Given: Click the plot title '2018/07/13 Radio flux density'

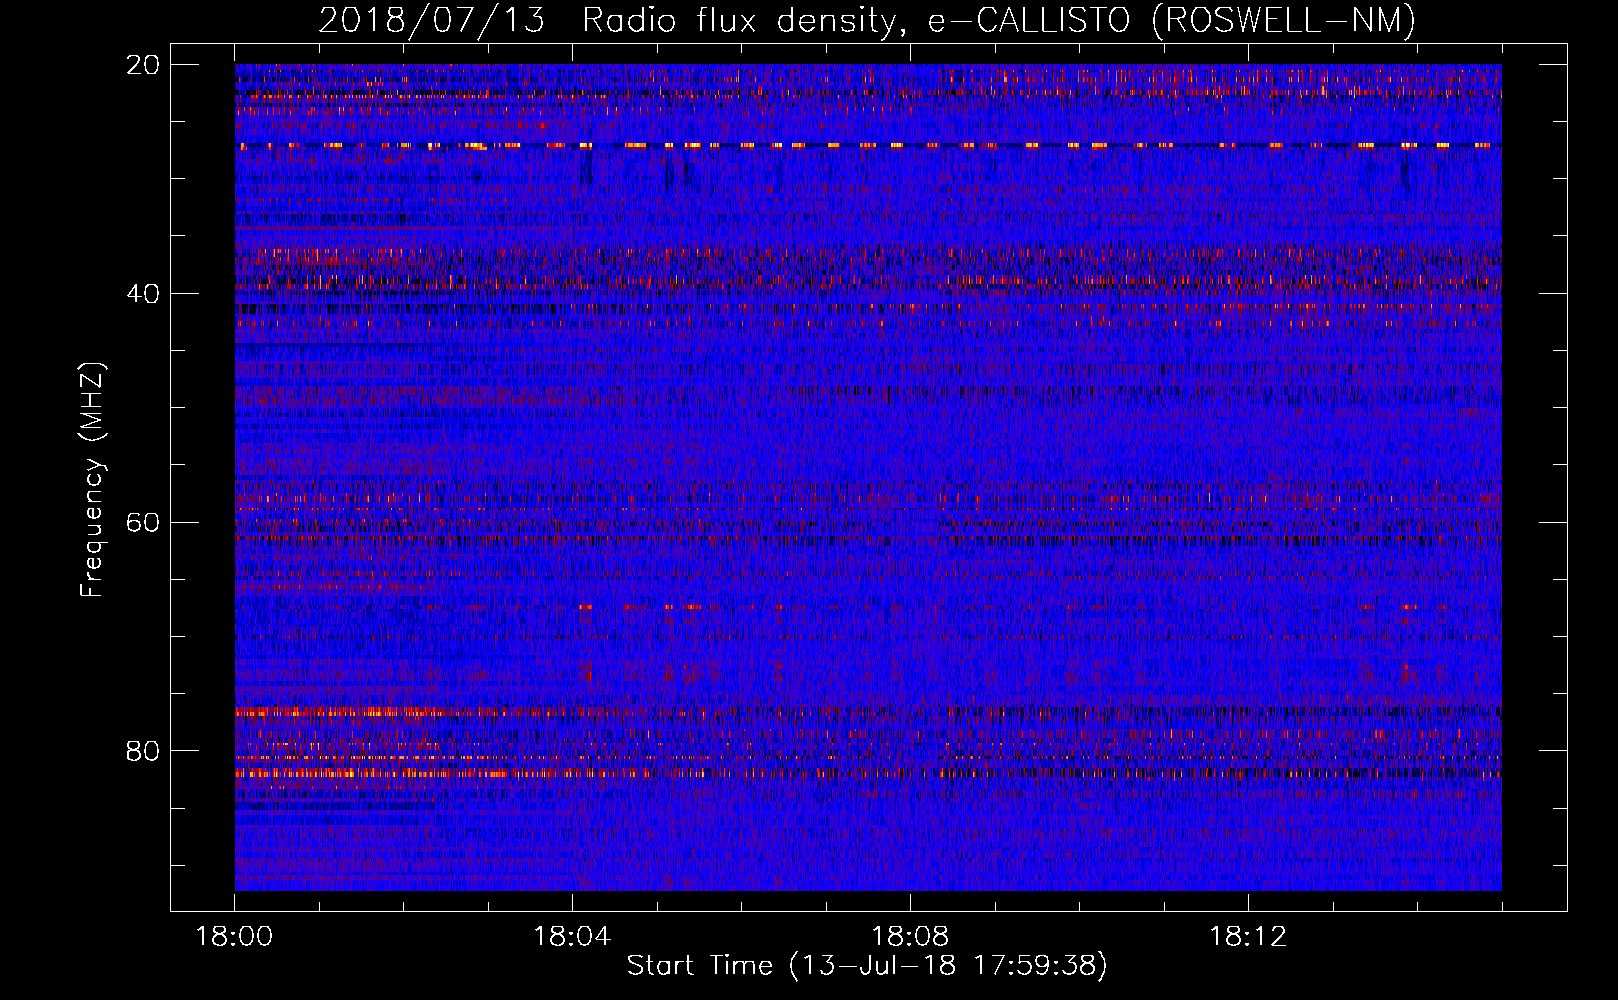Looking at the screenshot, I should [x=613, y=21].
